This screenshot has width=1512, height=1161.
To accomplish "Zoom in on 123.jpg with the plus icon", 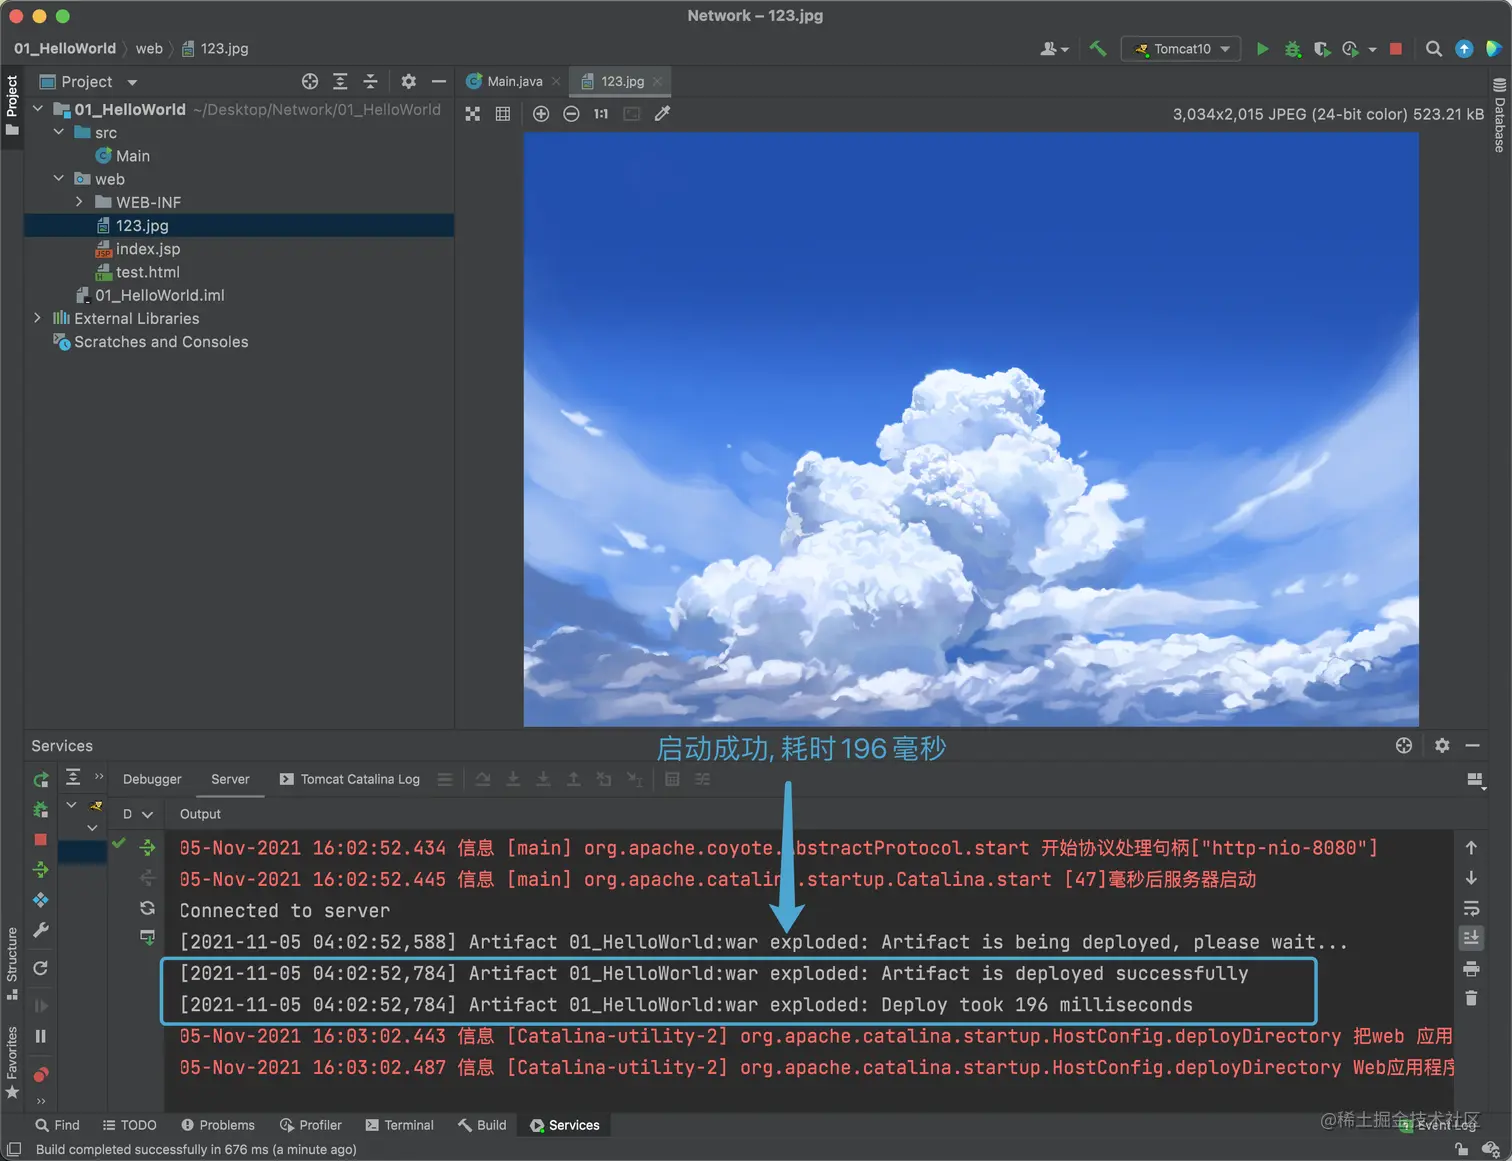I will coord(541,114).
